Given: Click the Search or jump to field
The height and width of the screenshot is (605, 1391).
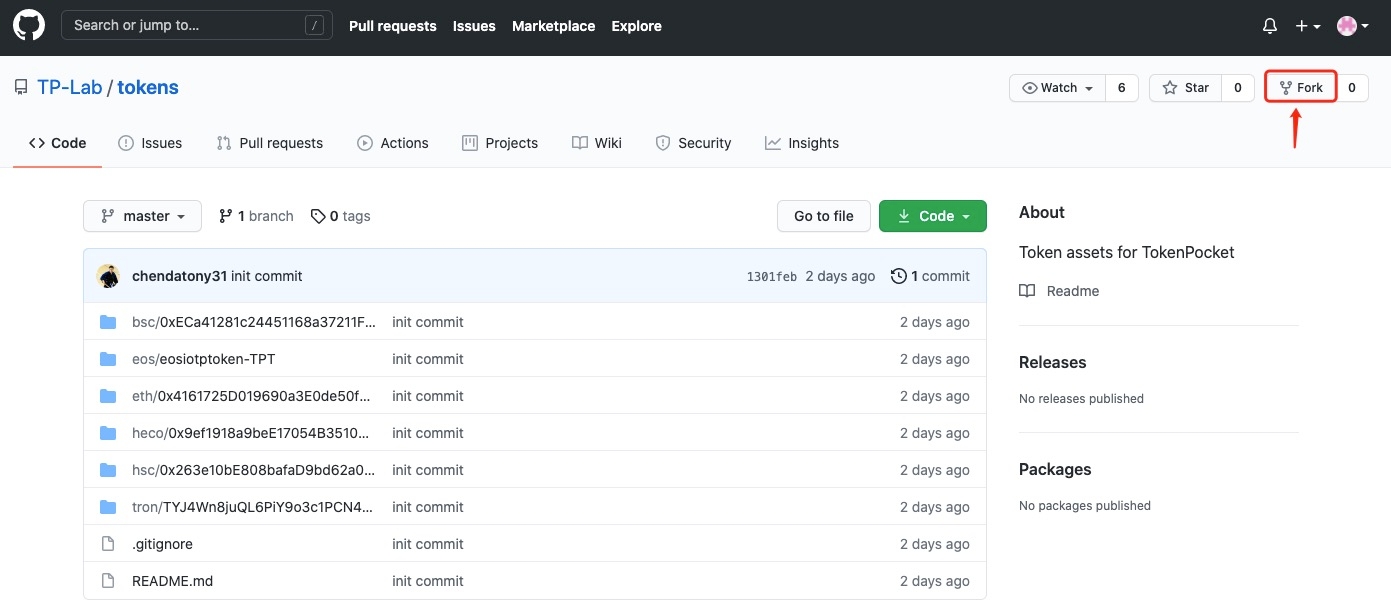Looking at the screenshot, I should point(196,26).
